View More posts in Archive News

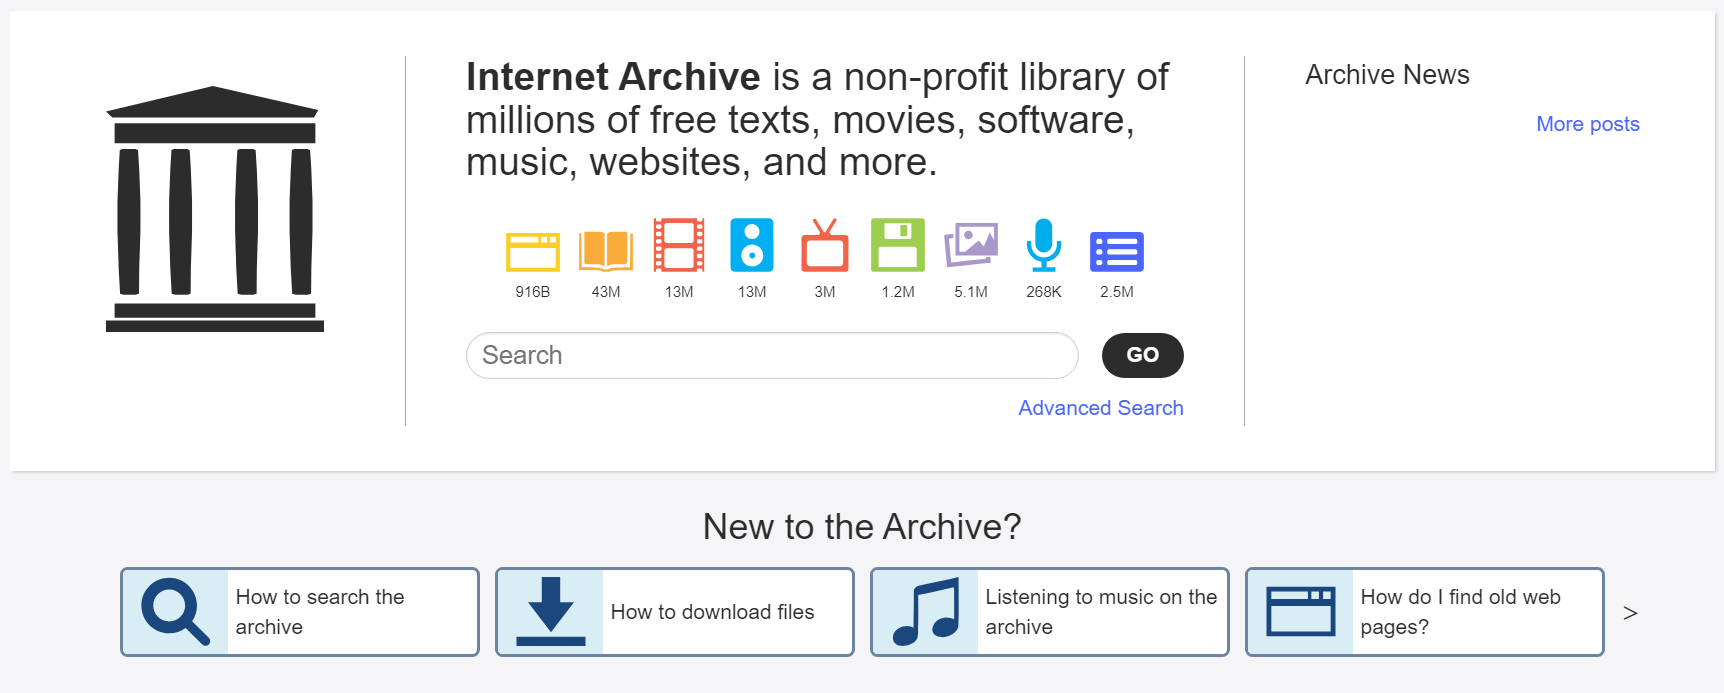tap(1587, 123)
